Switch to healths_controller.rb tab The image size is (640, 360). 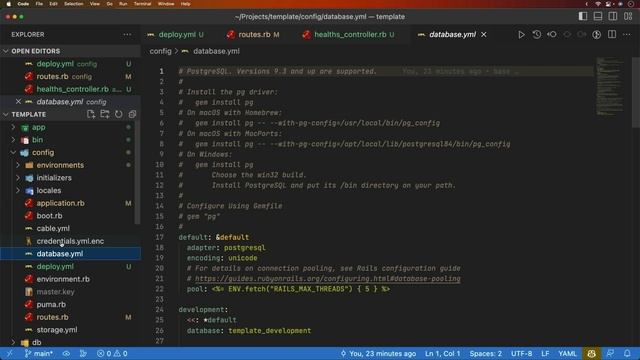coord(350,35)
